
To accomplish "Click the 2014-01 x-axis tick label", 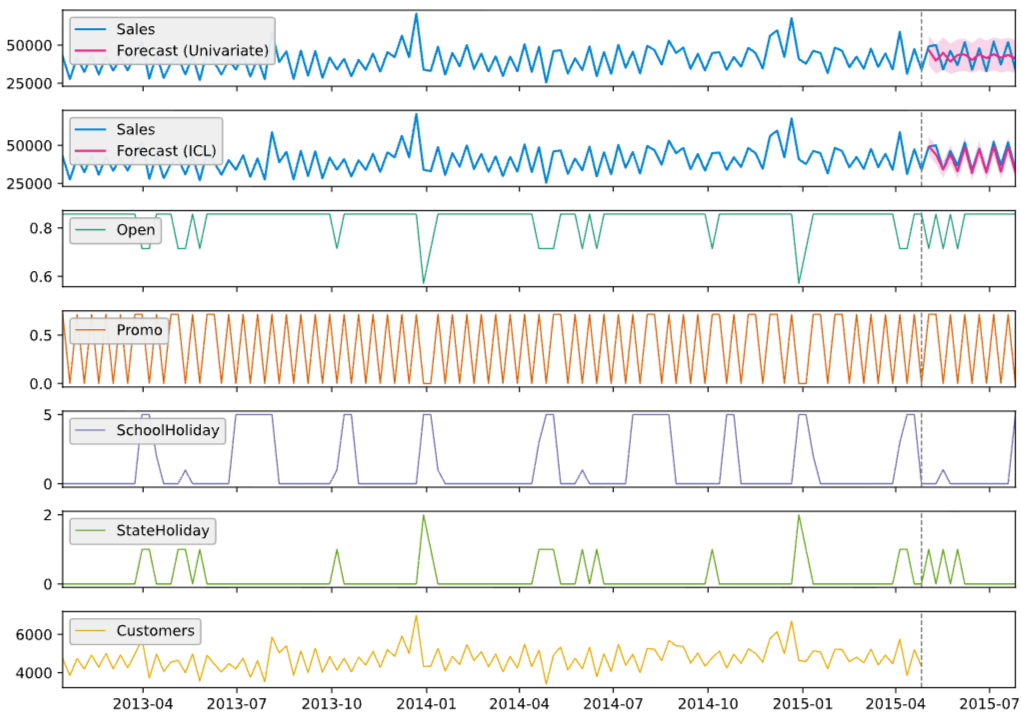I will tap(426, 702).
